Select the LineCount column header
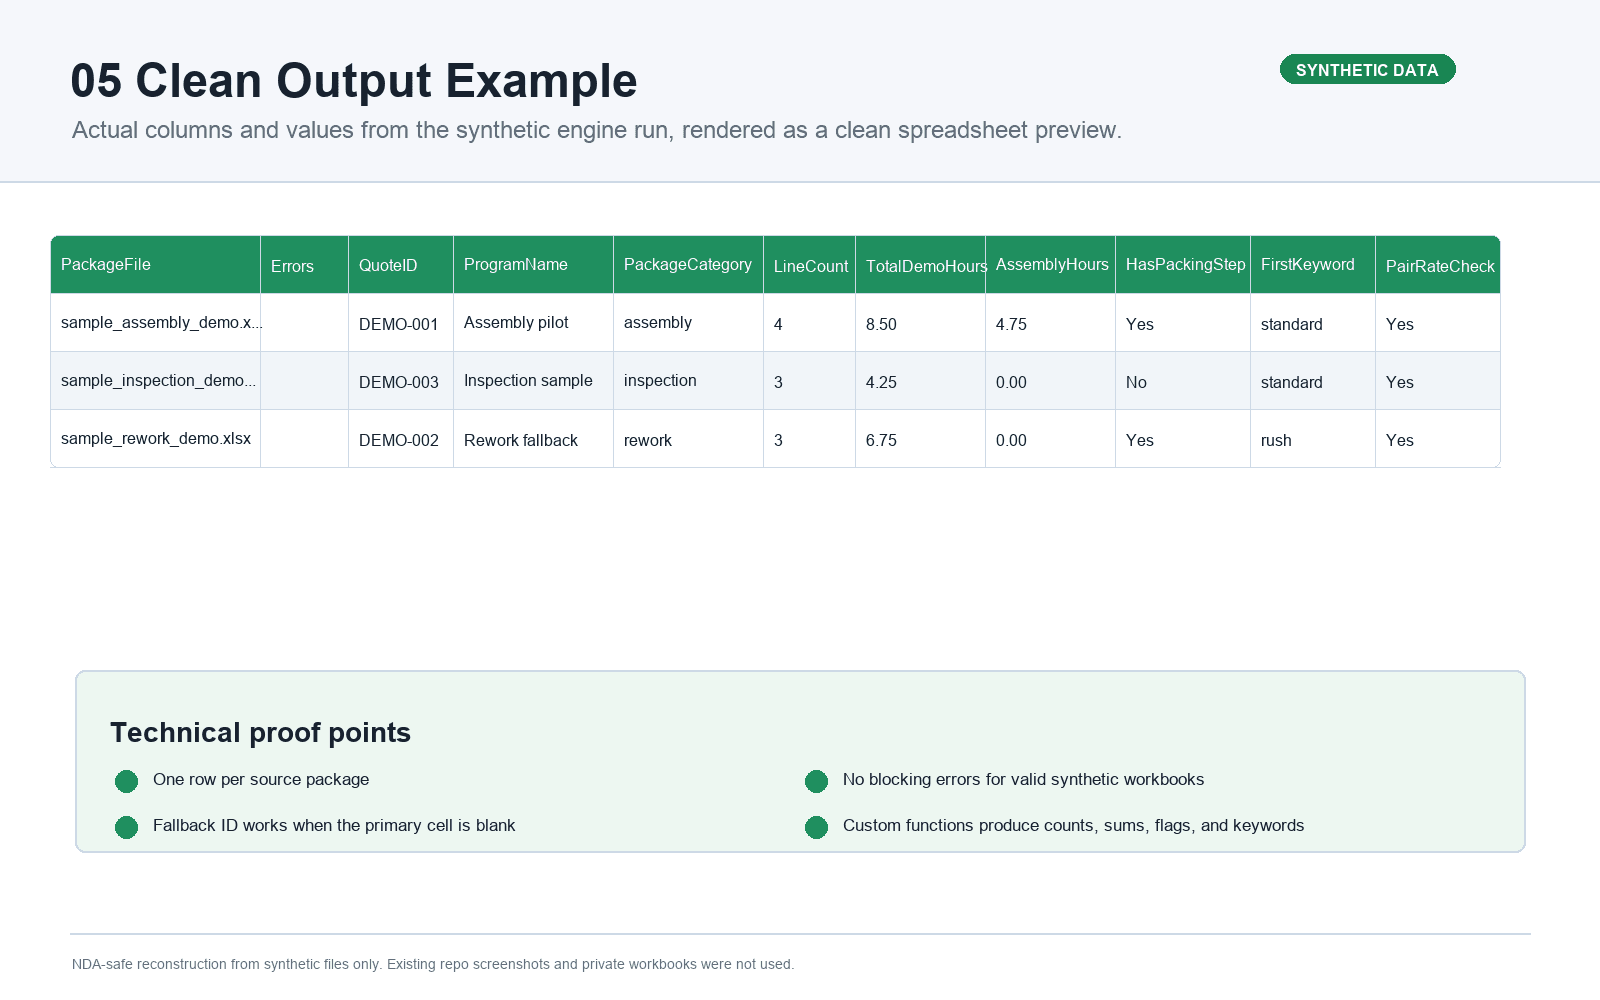Viewport: 1600px width, 1000px height. pos(809,265)
